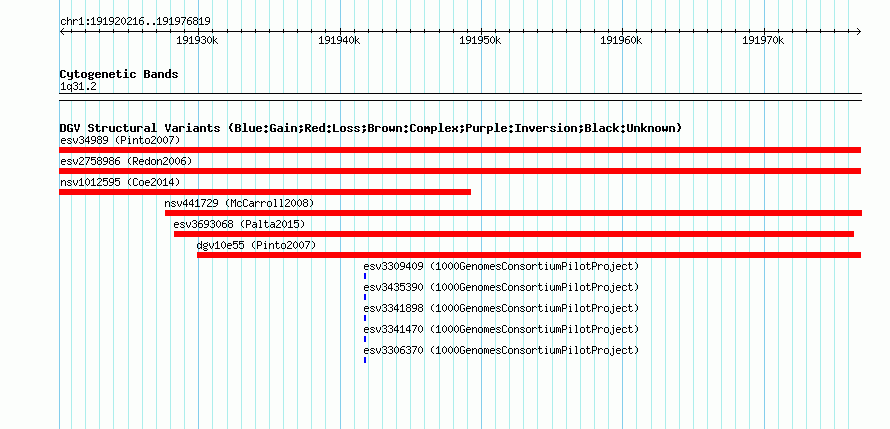Select the nsv1012595 red loss bar
This screenshot has width=890, height=429.
point(265,192)
